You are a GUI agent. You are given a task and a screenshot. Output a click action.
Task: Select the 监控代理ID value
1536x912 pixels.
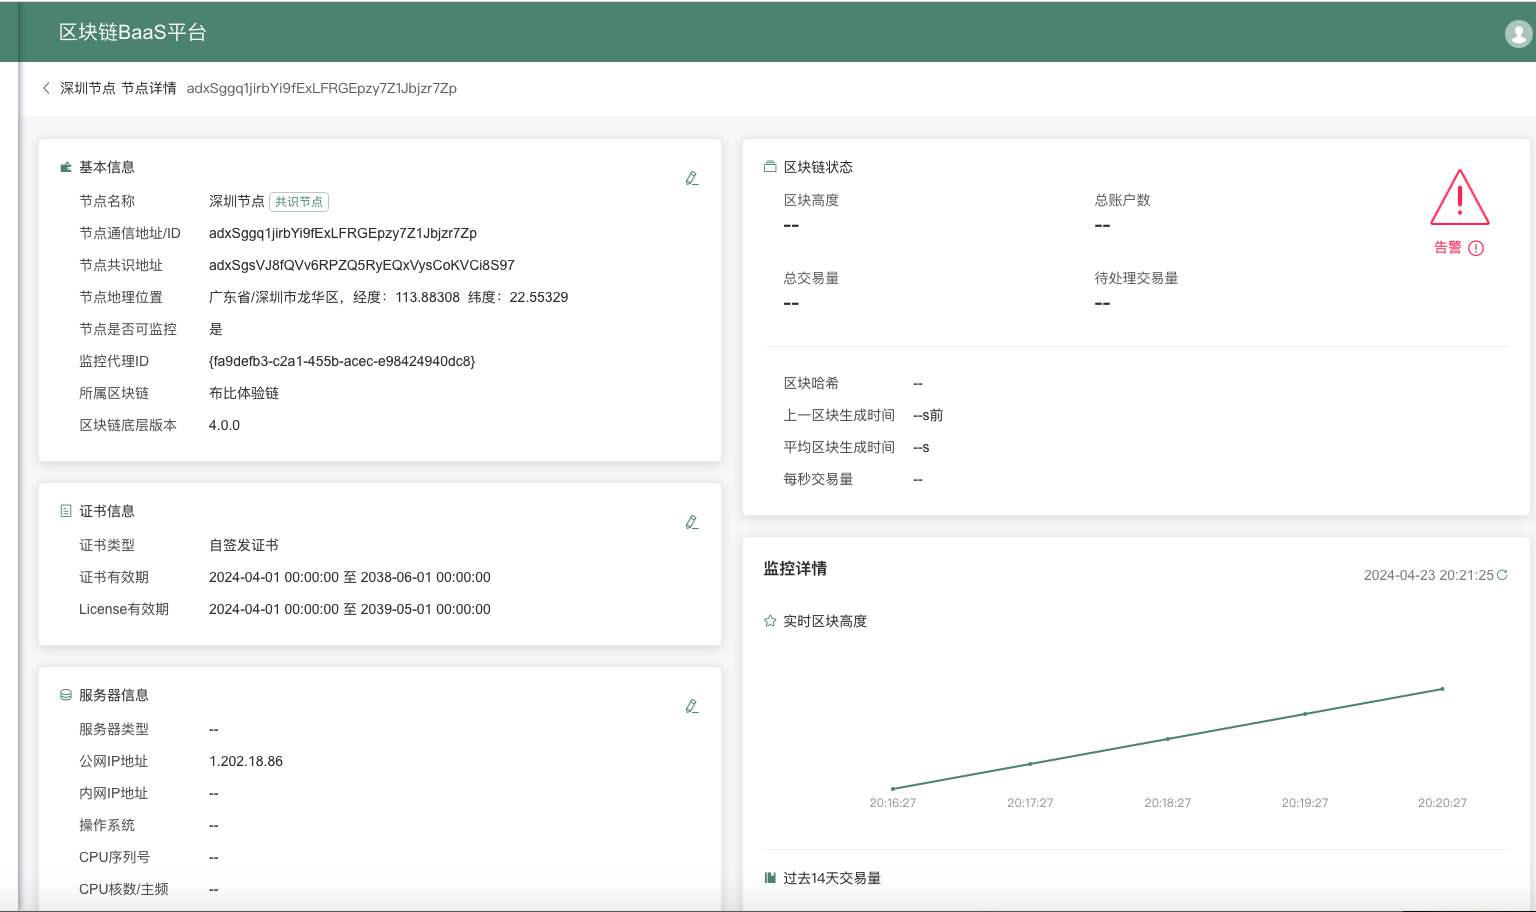[342, 361]
